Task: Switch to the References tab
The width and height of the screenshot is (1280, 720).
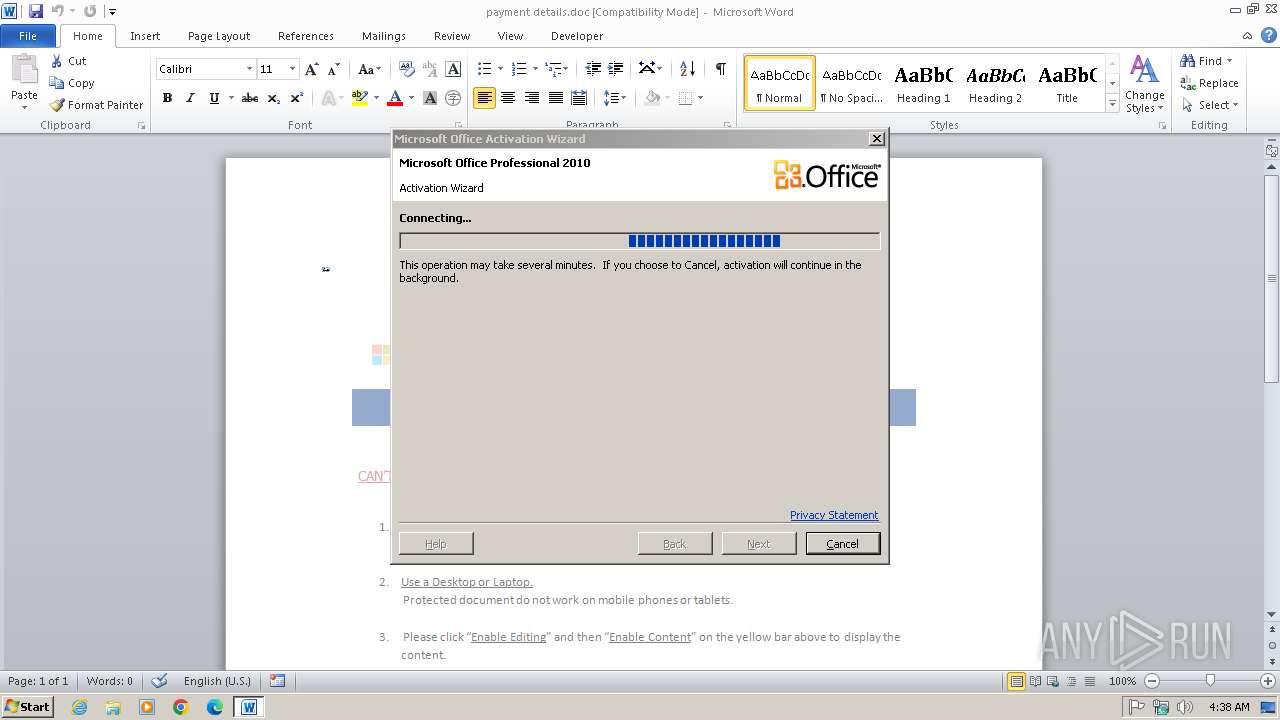Action: [x=306, y=36]
